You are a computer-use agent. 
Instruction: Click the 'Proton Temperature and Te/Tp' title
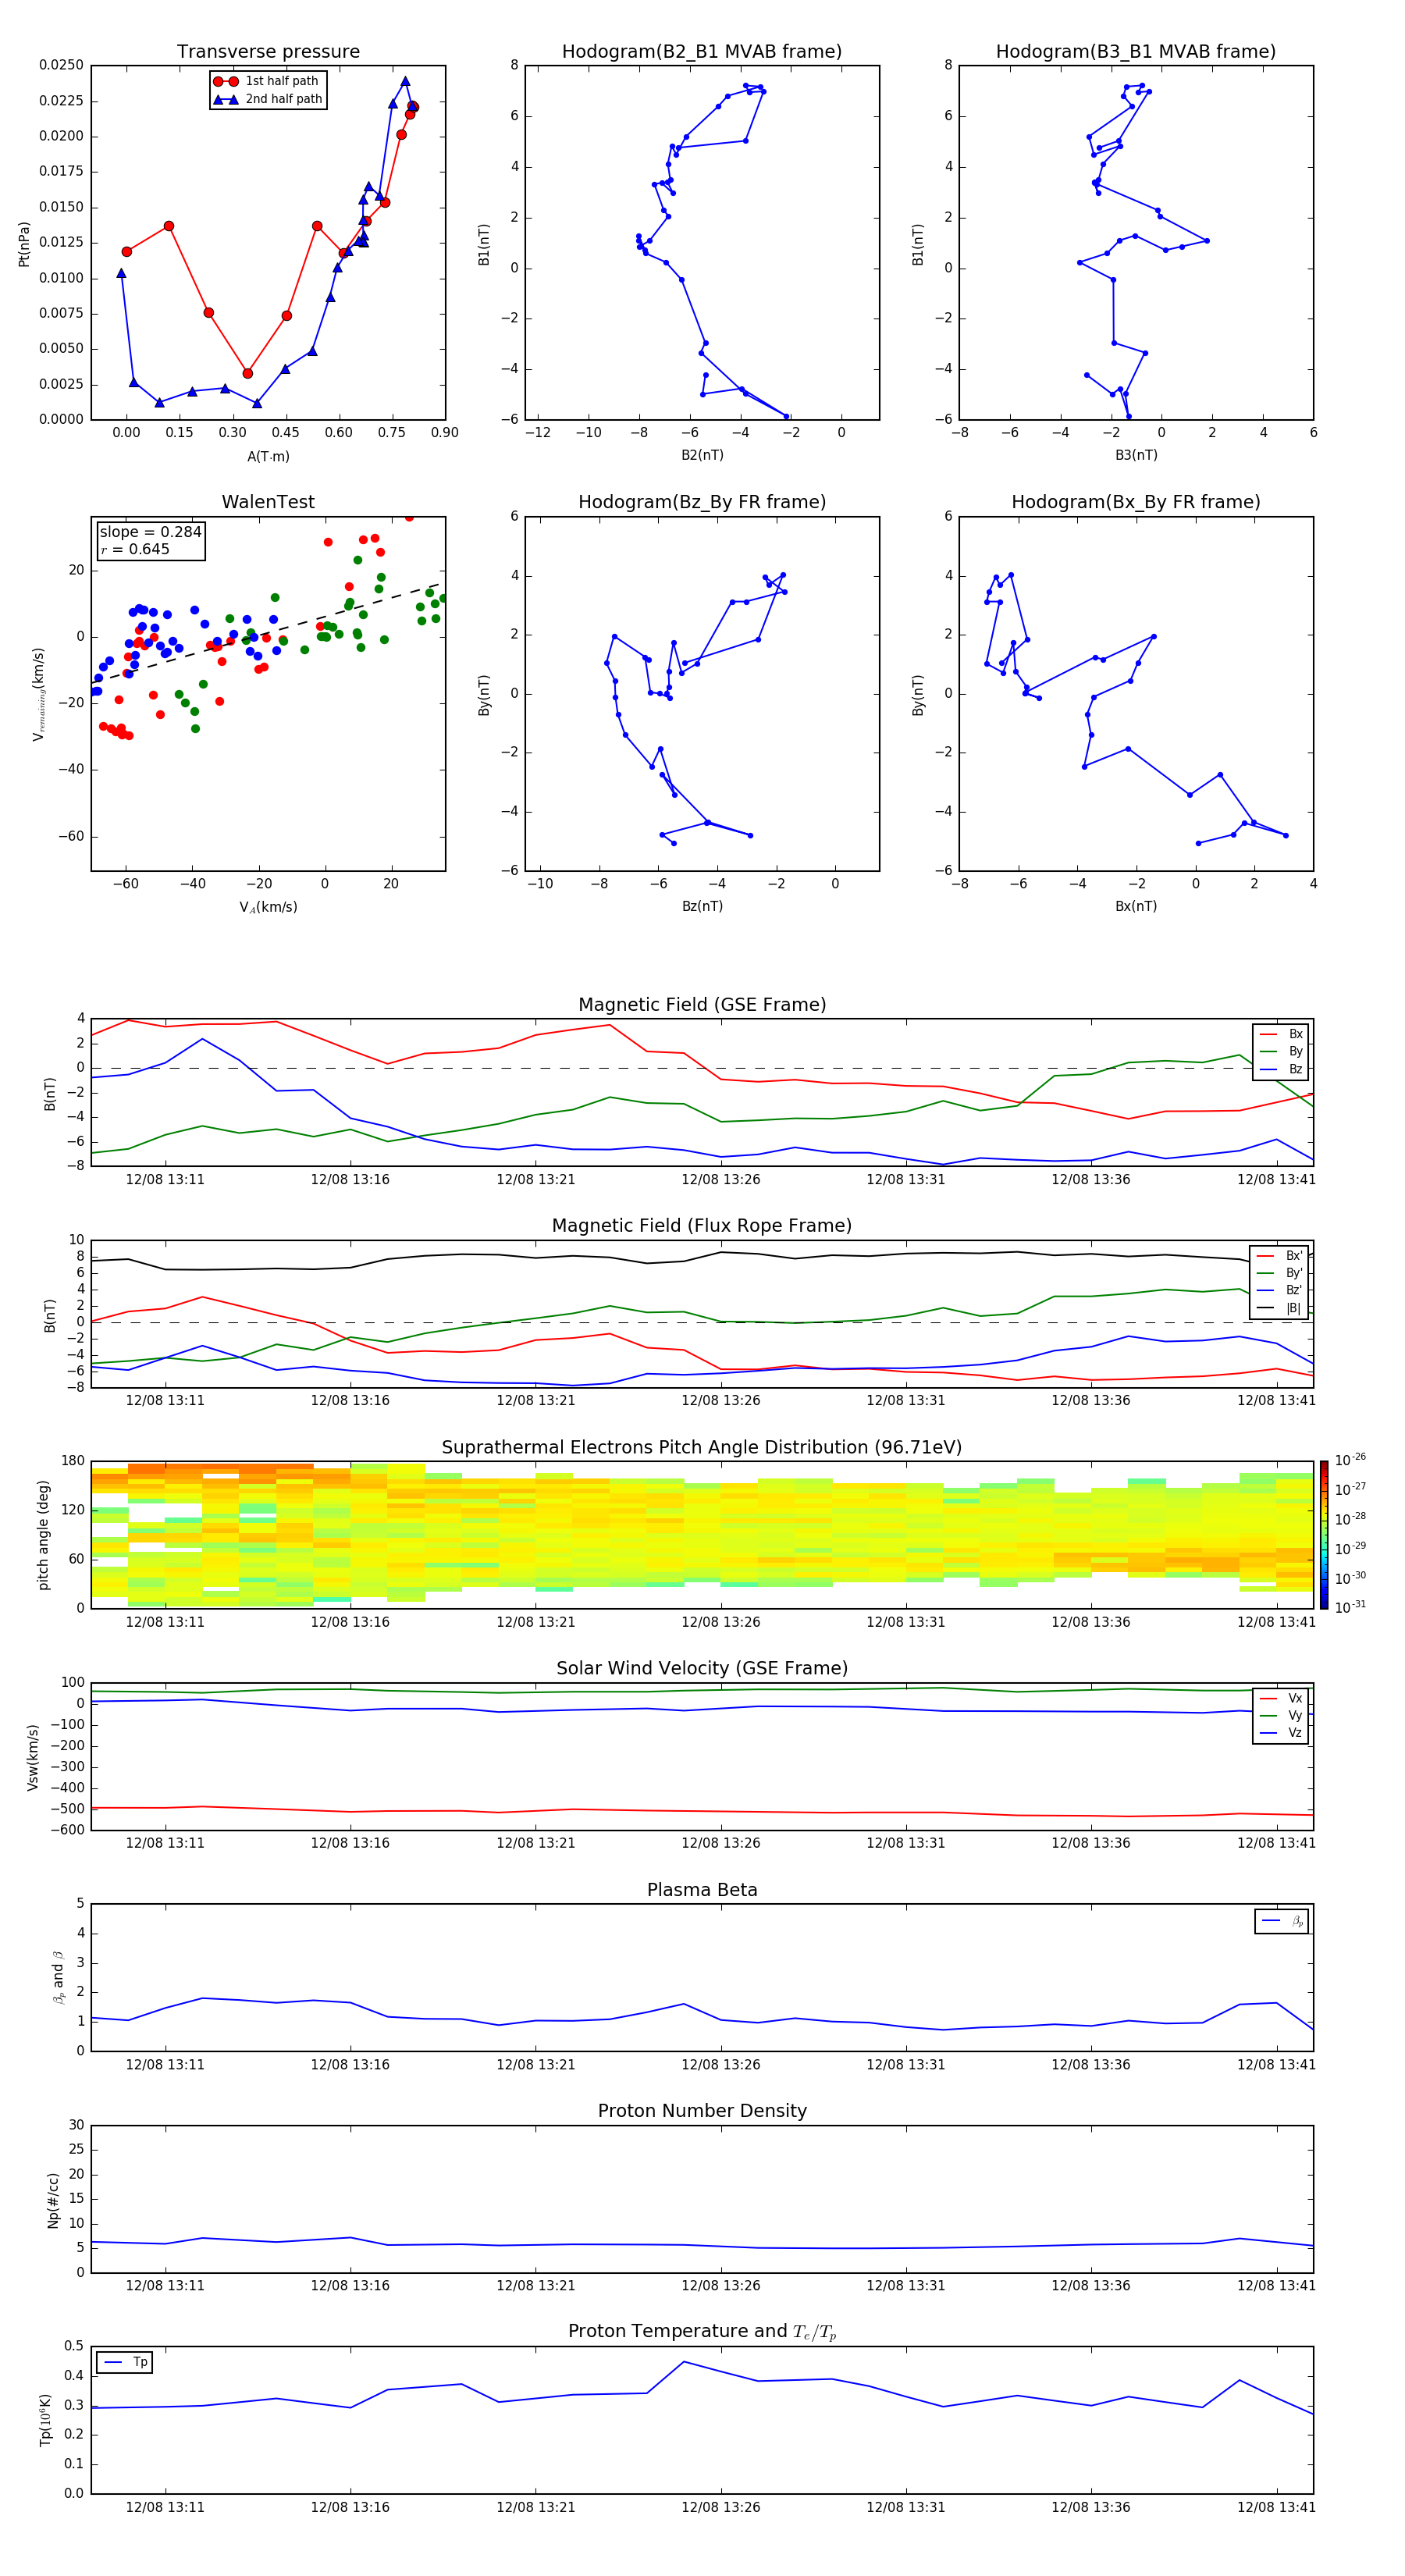(702, 2332)
